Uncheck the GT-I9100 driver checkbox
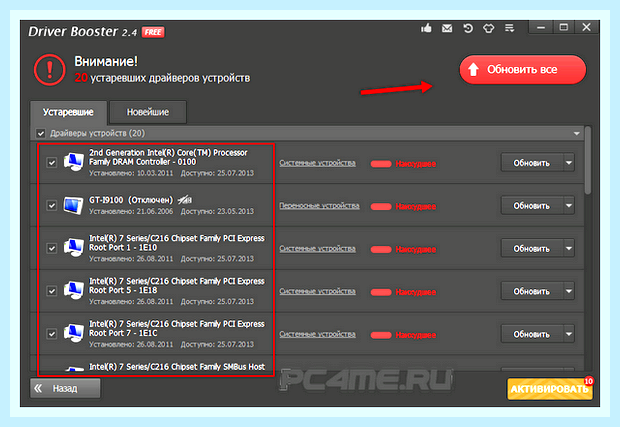Viewport: 620px width, 427px height. tap(51, 205)
